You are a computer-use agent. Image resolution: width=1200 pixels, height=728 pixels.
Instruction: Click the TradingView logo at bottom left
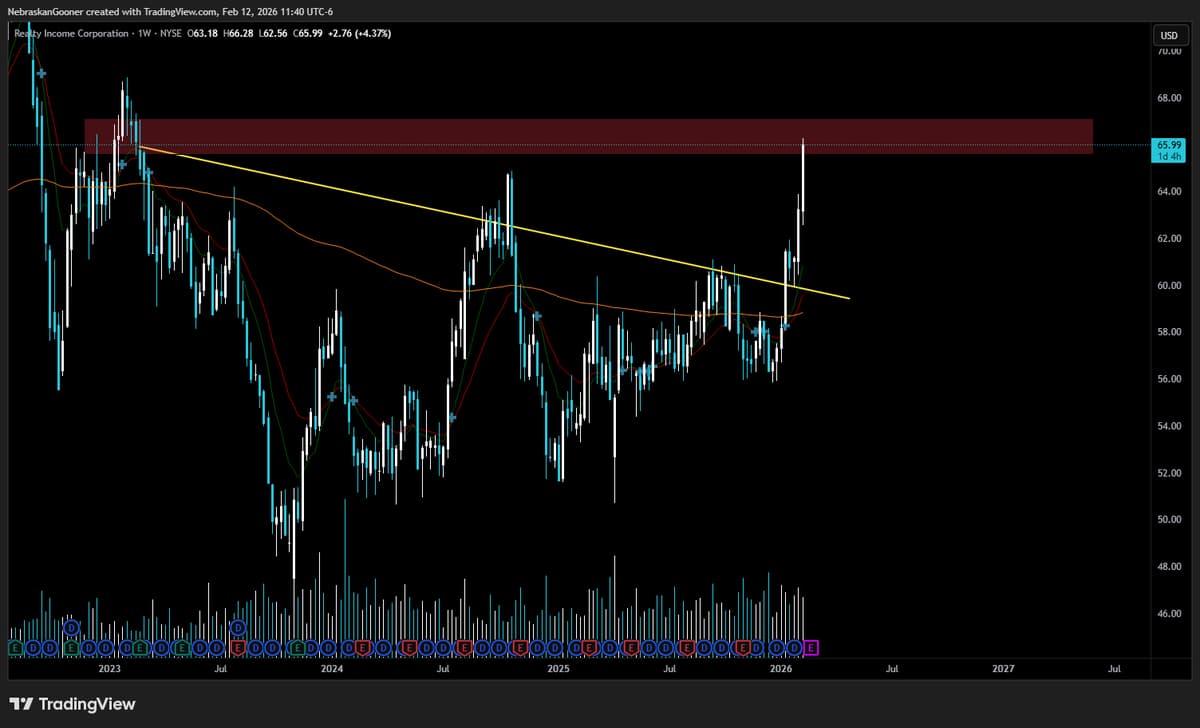tap(73, 704)
